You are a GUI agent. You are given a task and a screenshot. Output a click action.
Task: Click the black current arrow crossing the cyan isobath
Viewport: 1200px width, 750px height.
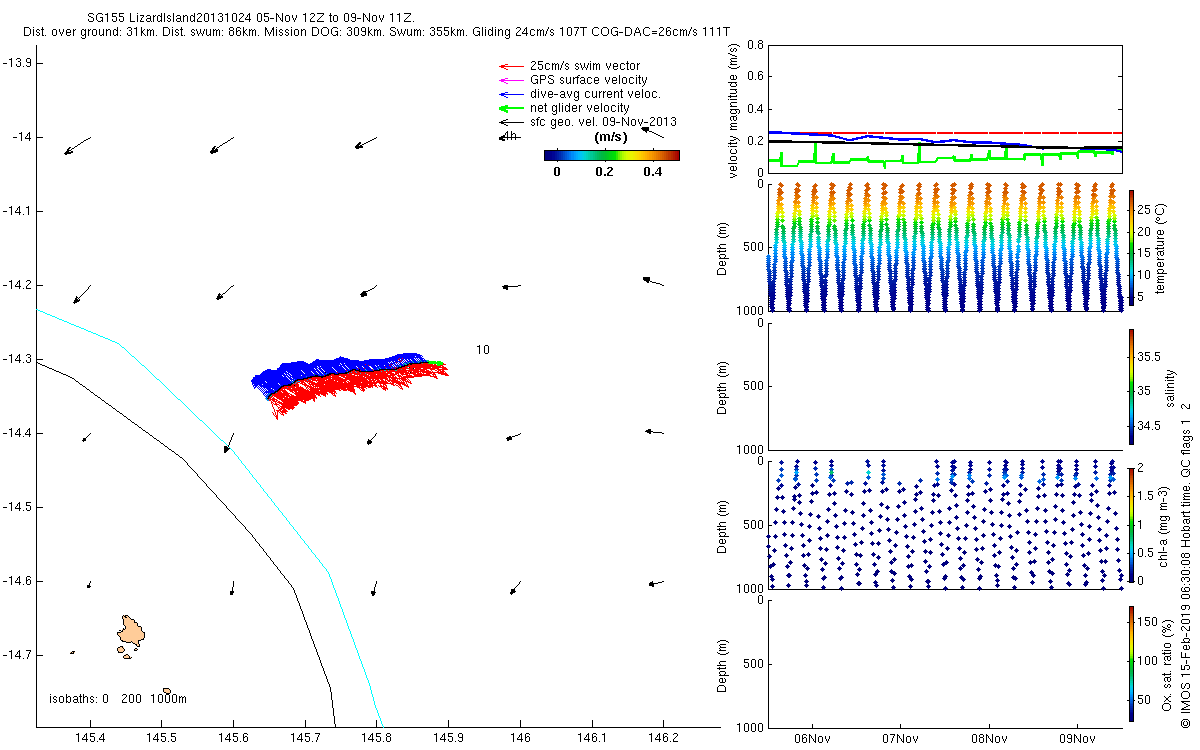[x=229, y=443]
